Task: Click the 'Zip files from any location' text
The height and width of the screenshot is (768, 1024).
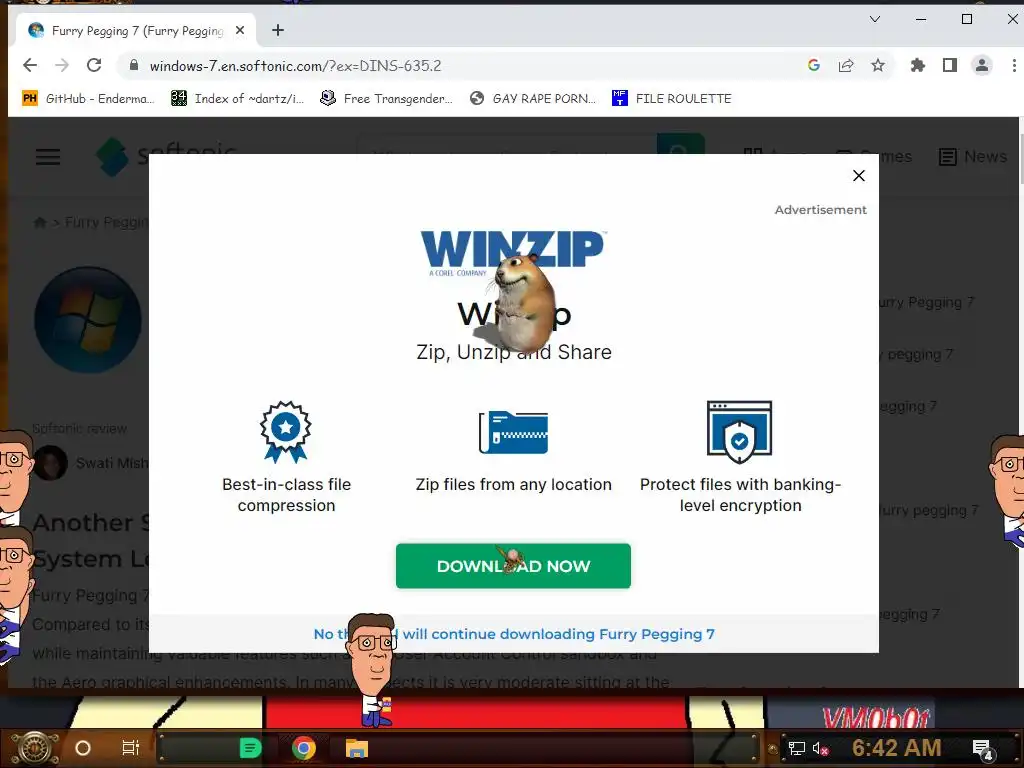Action: [513, 485]
